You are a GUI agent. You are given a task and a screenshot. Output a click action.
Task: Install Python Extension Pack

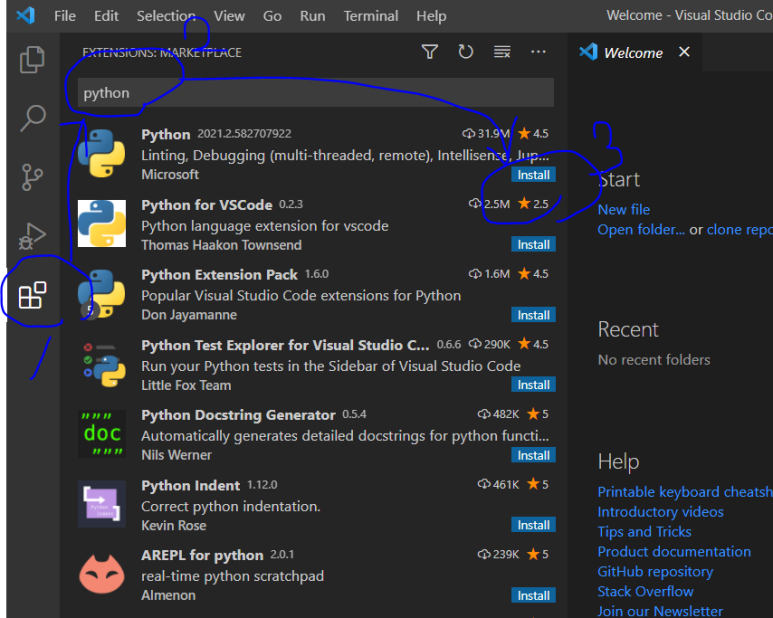tap(533, 315)
